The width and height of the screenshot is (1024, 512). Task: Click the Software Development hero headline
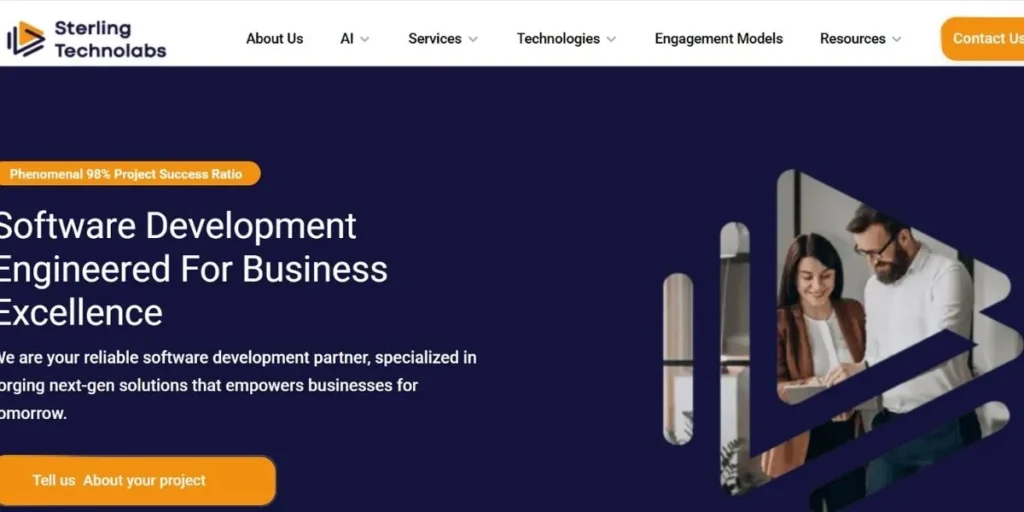coord(193,268)
